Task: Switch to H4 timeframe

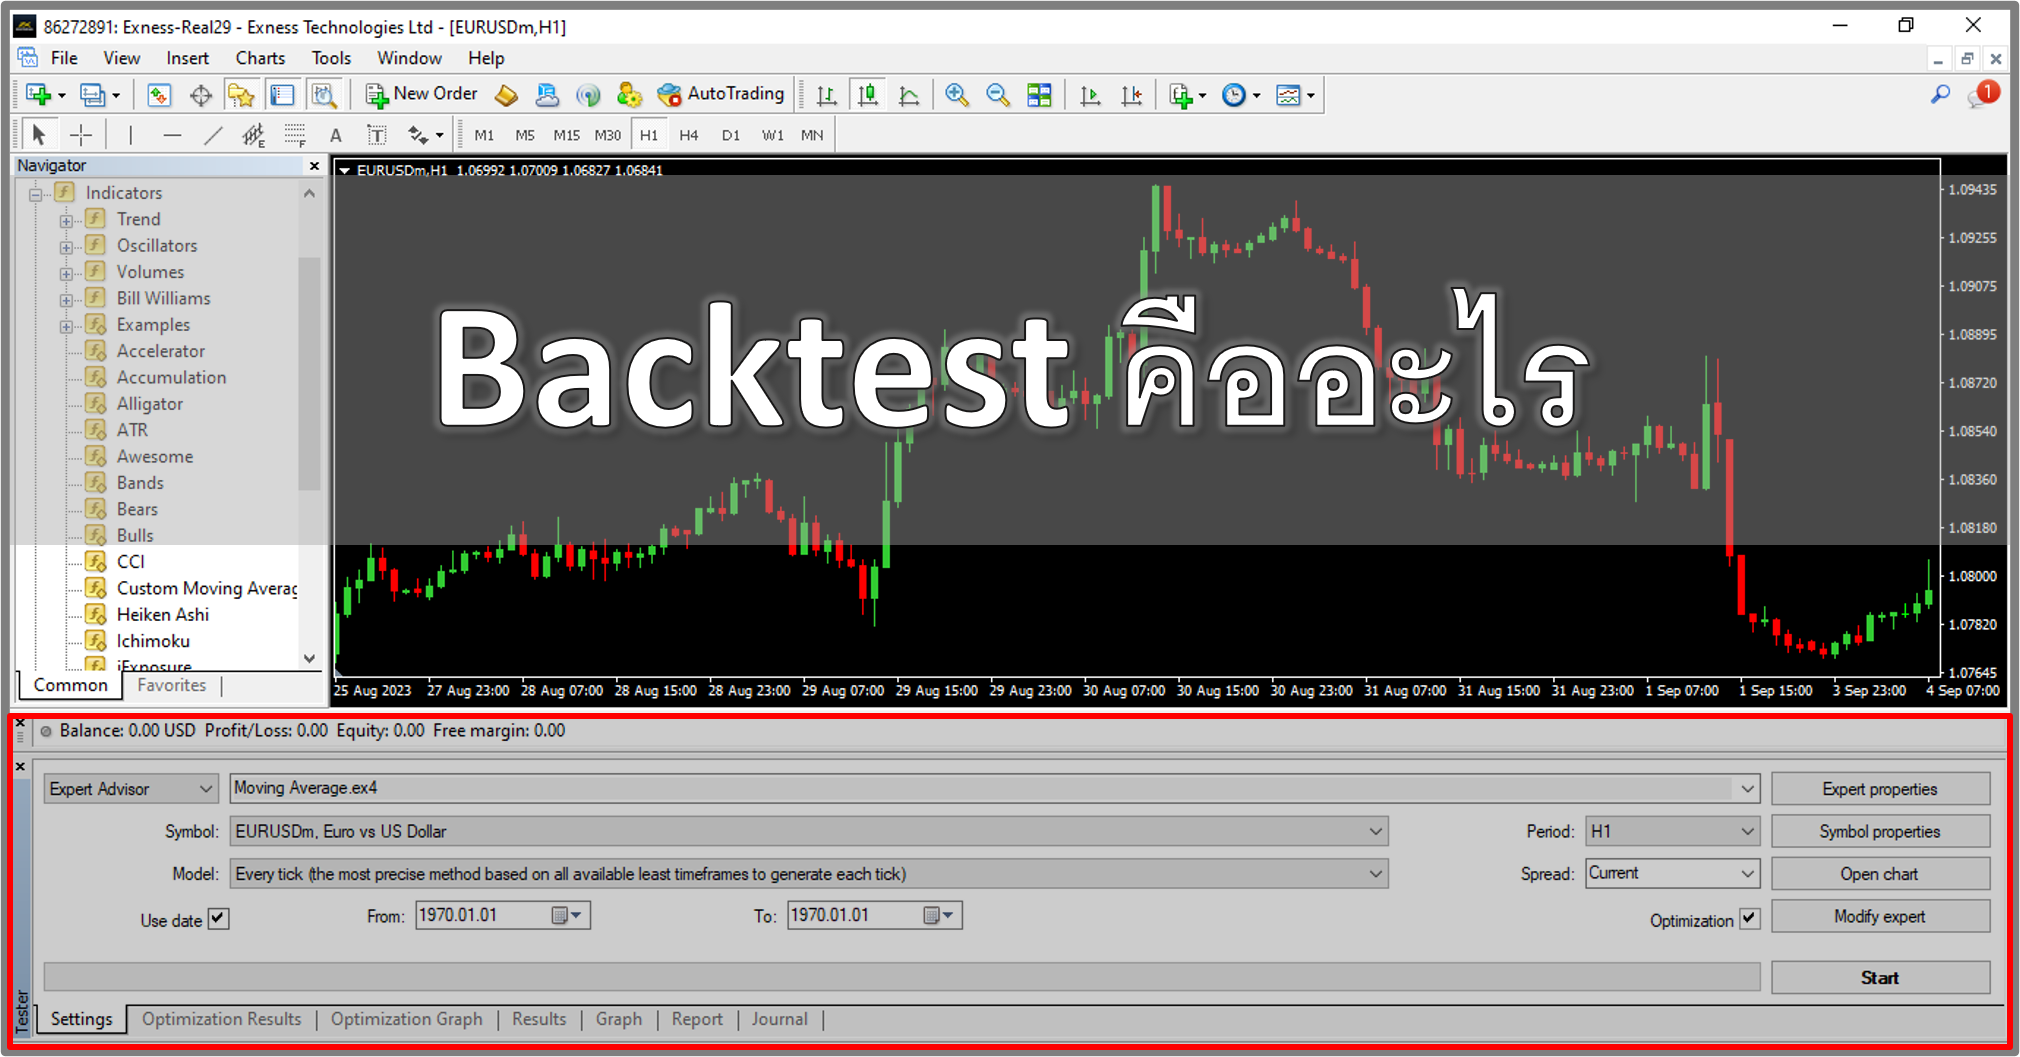Action: 689,135
